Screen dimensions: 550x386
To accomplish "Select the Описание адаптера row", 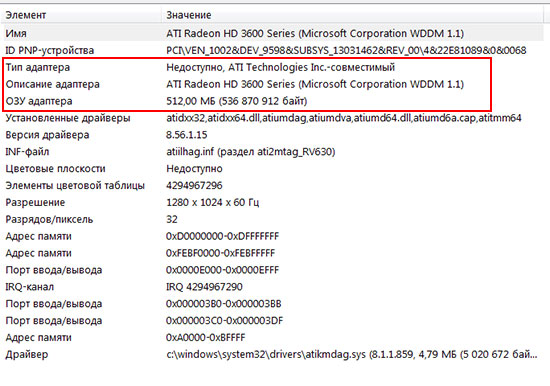I will pyautogui.click(x=53, y=84).
